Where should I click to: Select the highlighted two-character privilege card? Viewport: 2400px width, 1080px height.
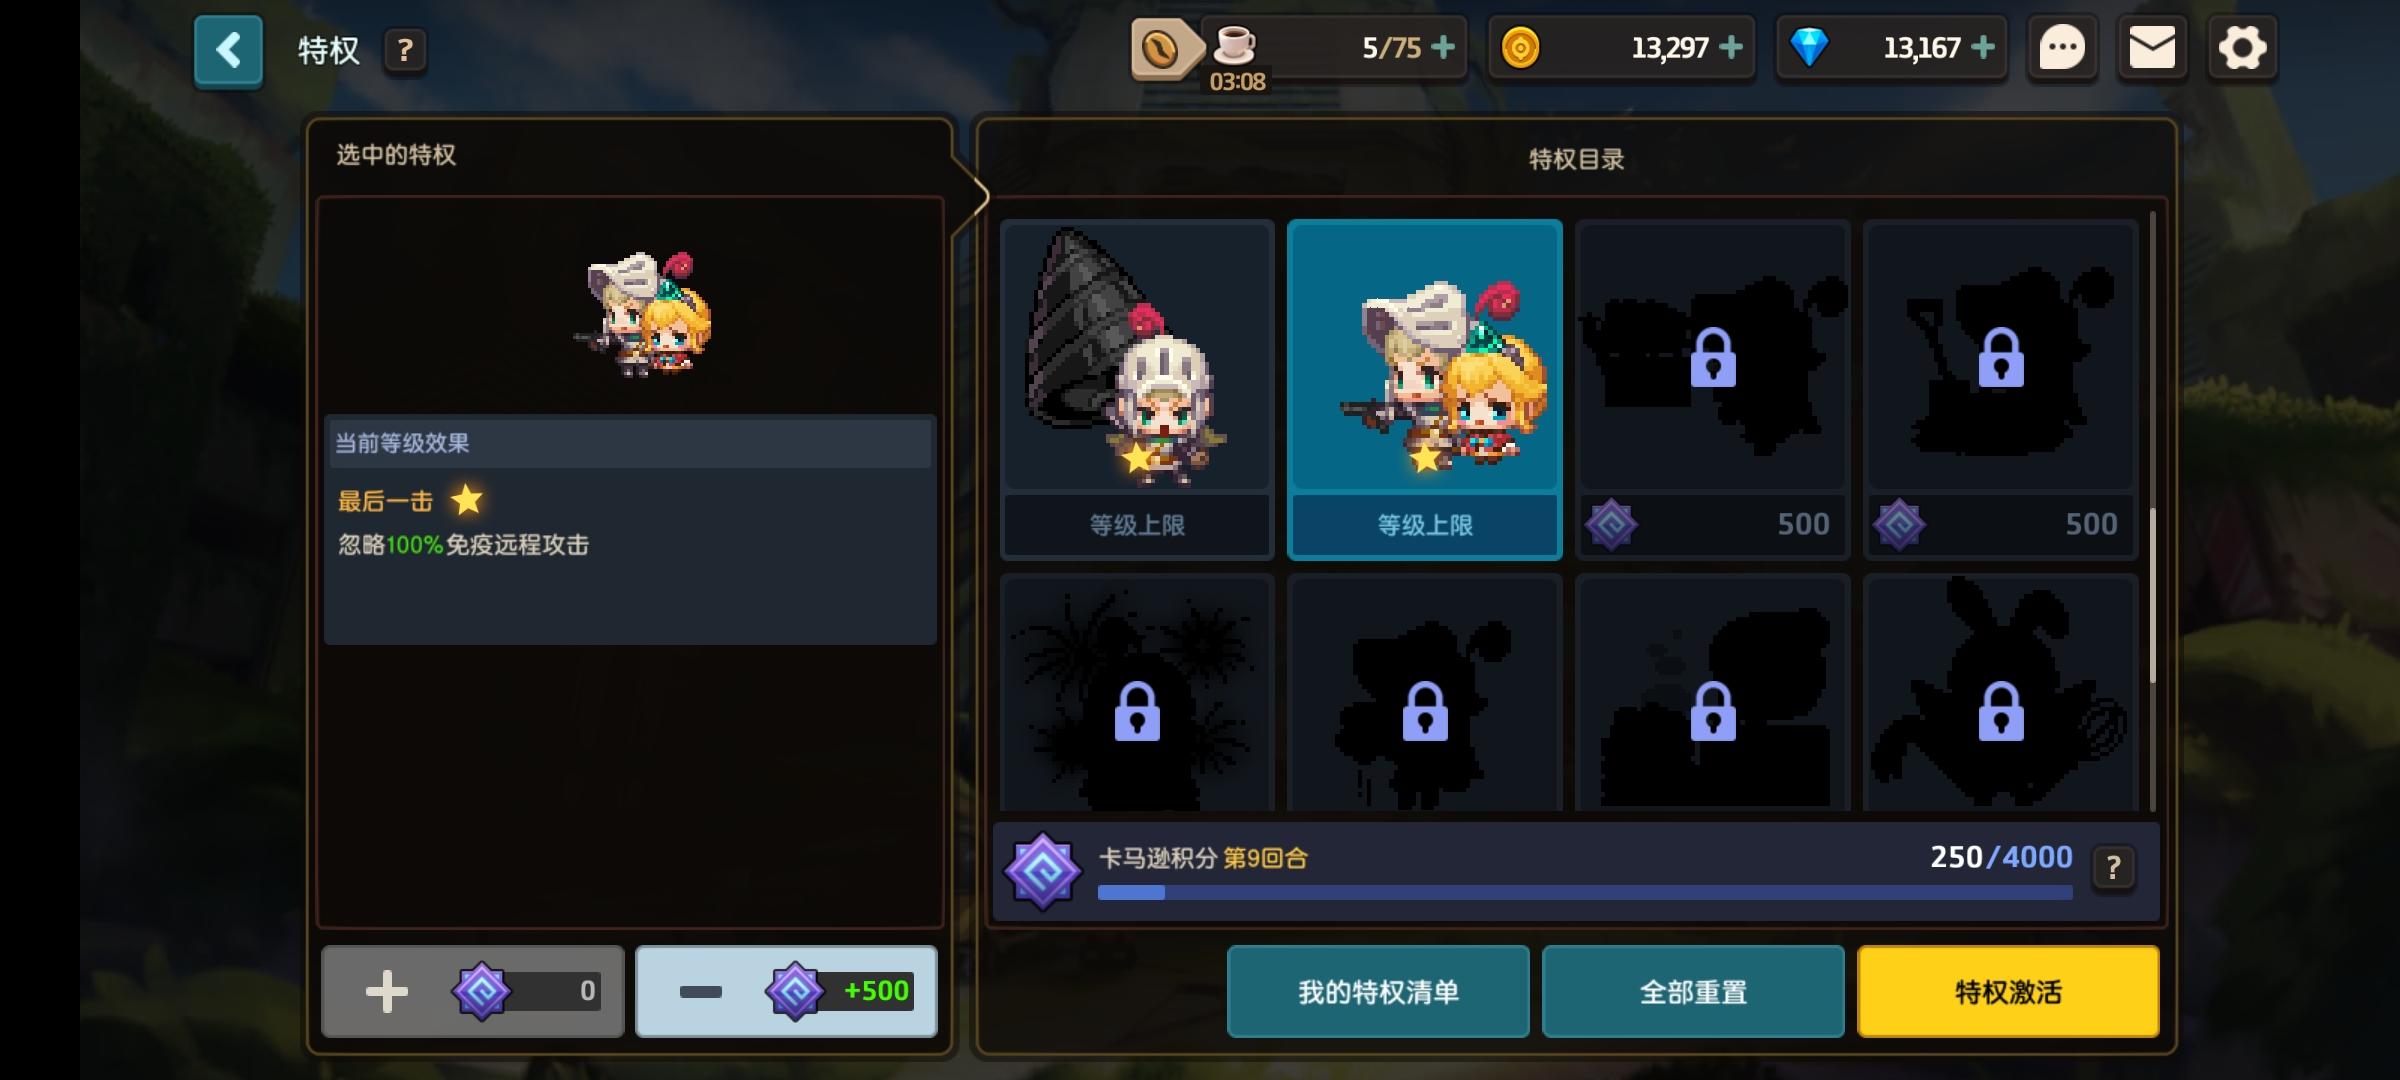[x=1425, y=389]
